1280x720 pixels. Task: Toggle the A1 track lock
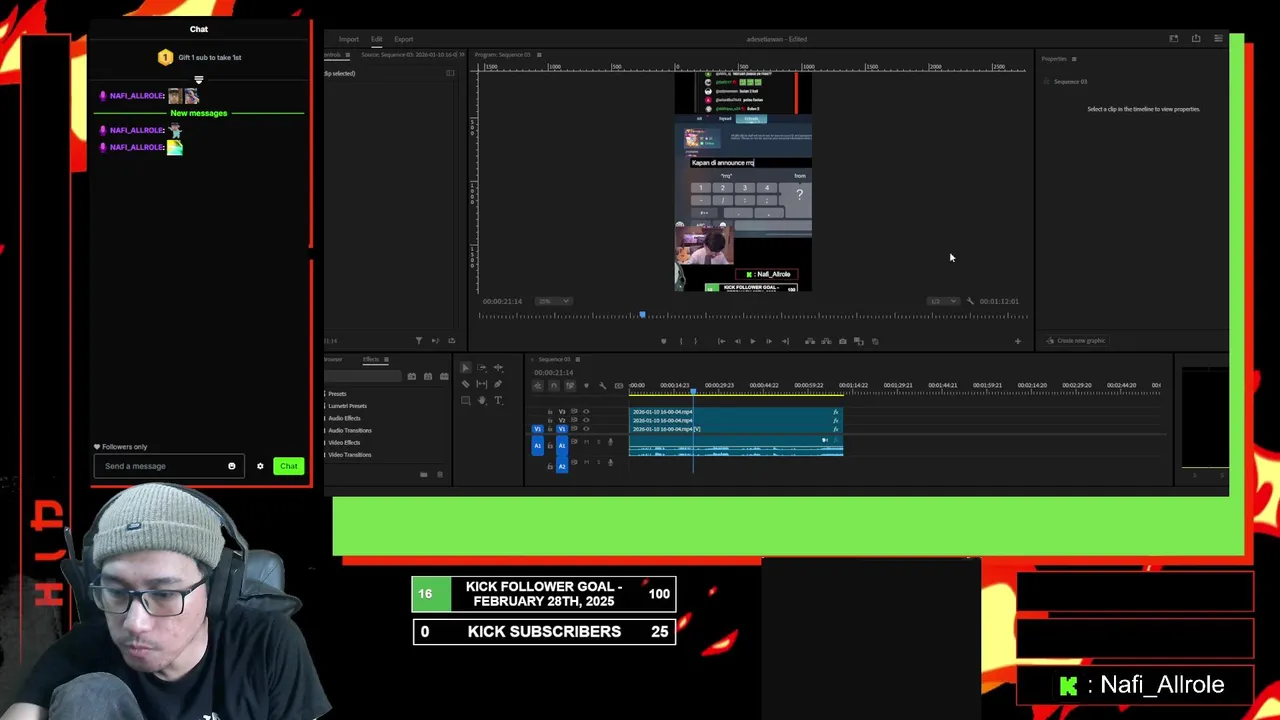click(x=550, y=445)
